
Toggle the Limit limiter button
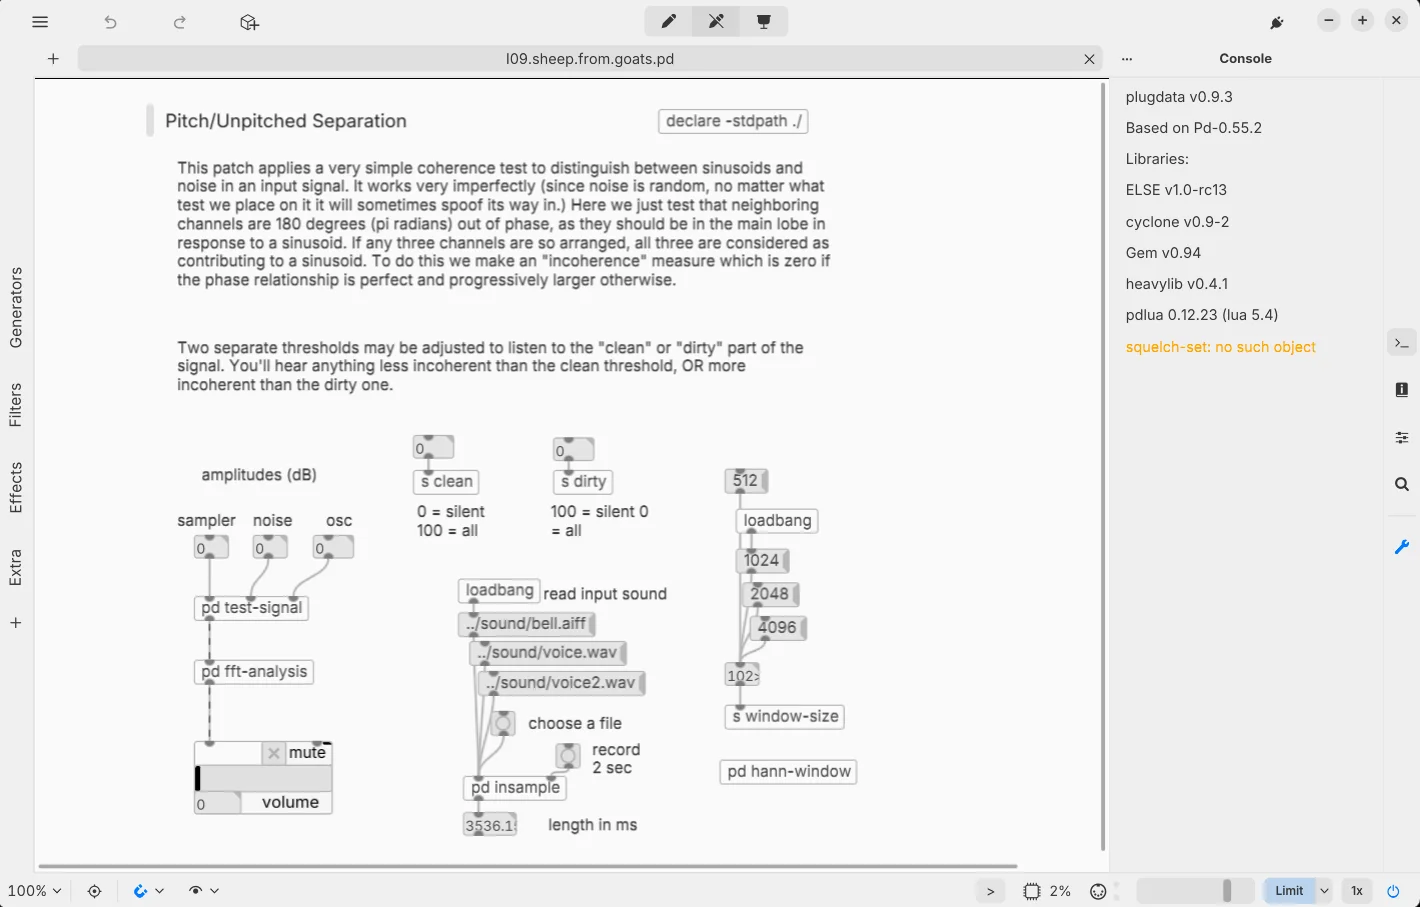(1289, 891)
